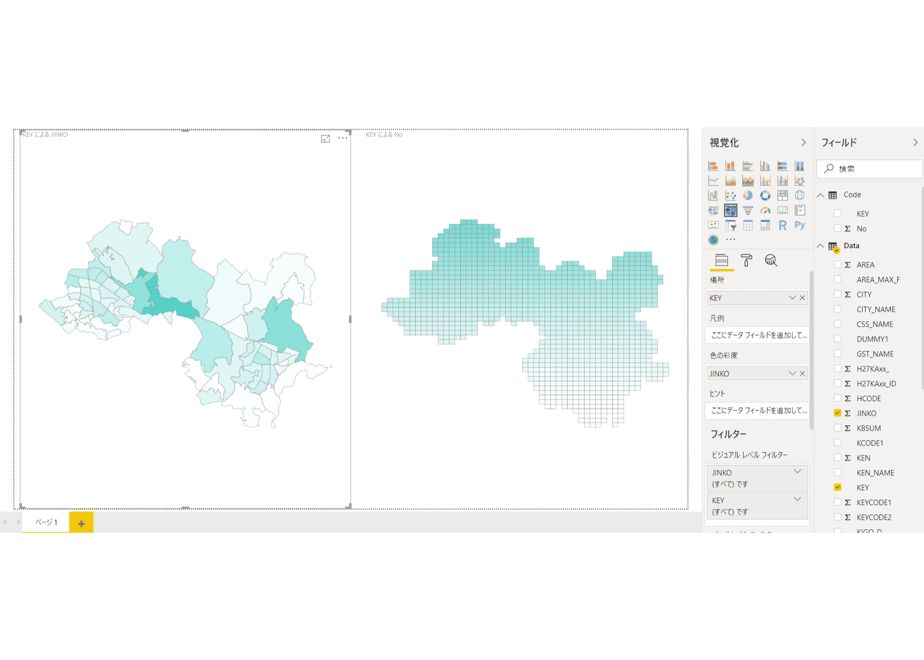Switch to the Fields well tab
This screenshot has height=660, width=924.
[x=721, y=260]
